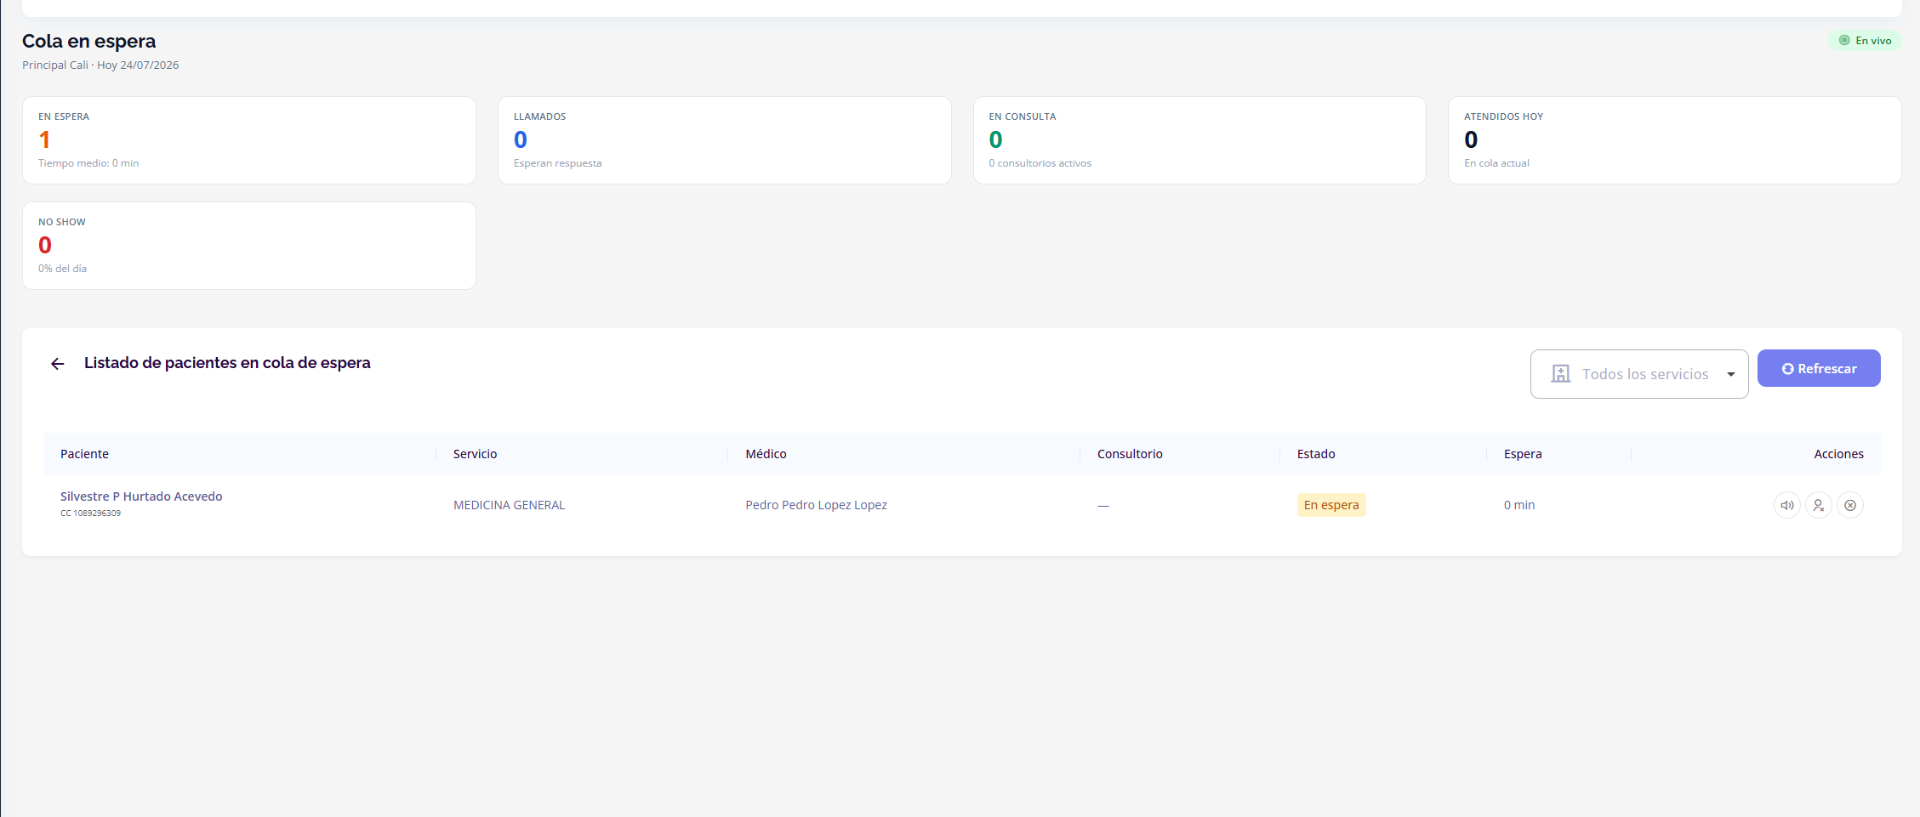Click the En espera status badge
Image resolution: width=1920 pixels, height=817 pixels.
[x=1331, y=505]
